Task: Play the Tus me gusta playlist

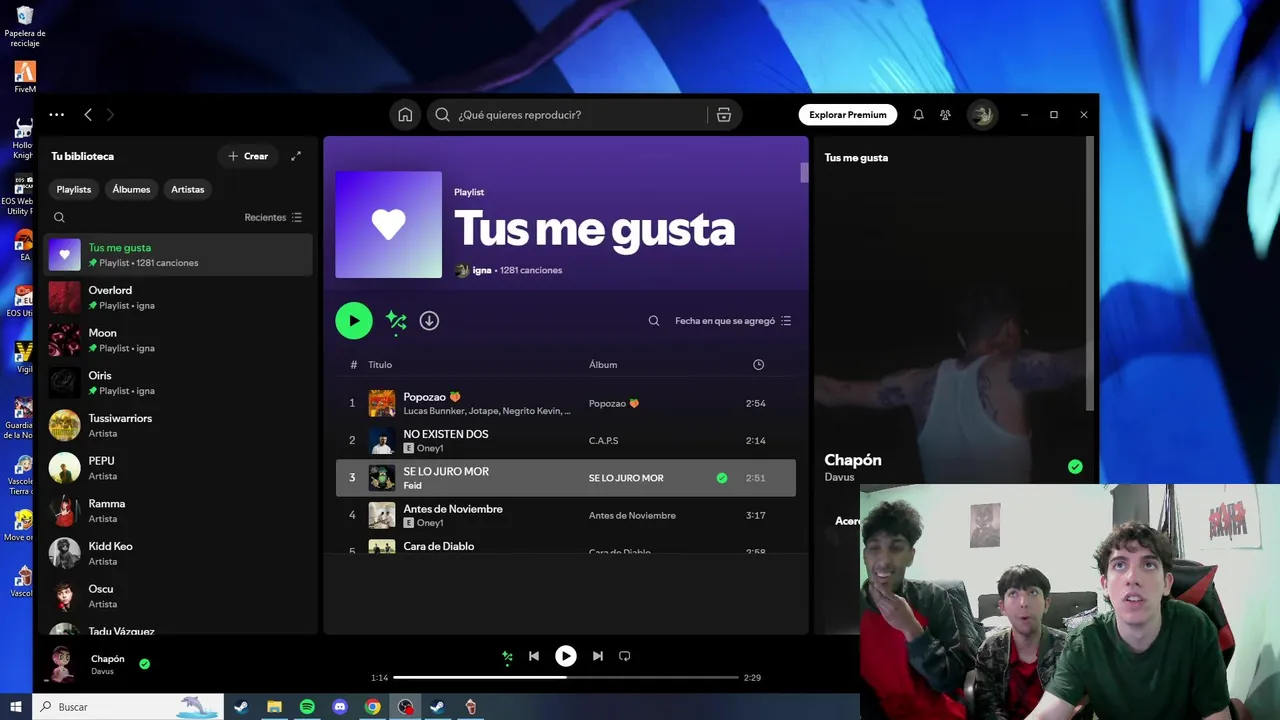Action: [354, 321]
